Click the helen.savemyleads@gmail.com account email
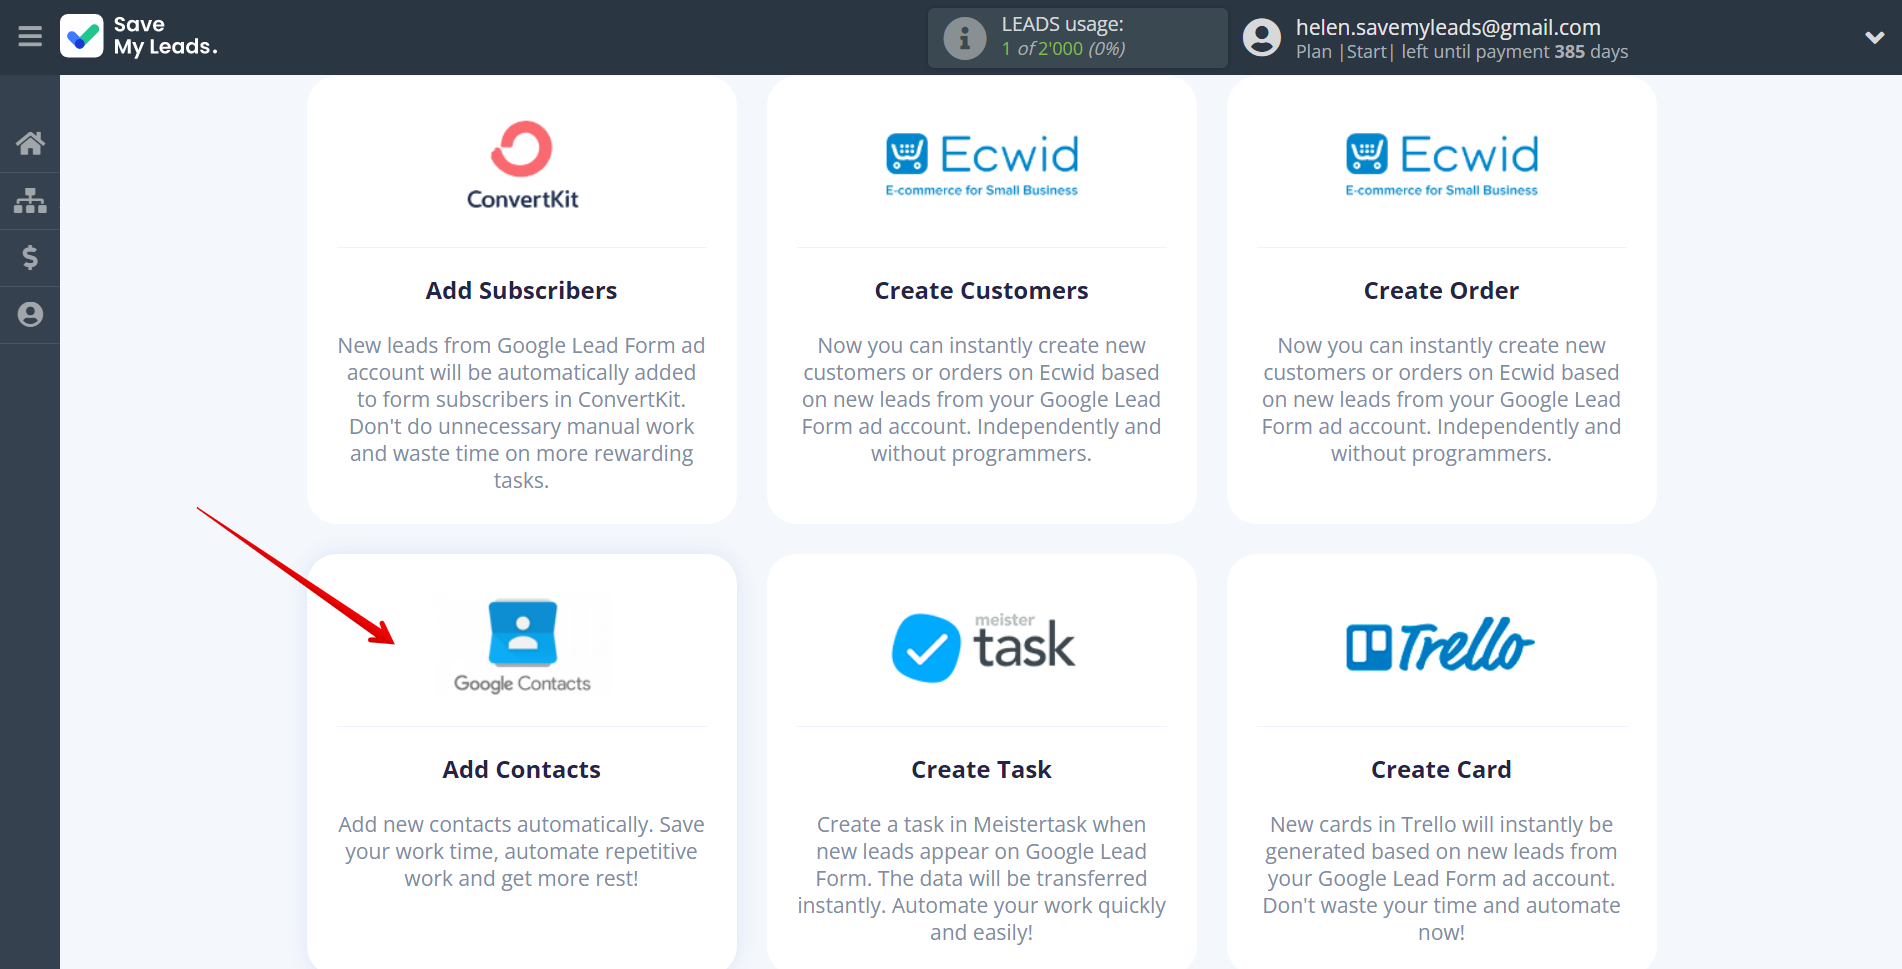The width and height of the screenshot is (1902, 969). pyautogui.click(x=1448, y=27)
